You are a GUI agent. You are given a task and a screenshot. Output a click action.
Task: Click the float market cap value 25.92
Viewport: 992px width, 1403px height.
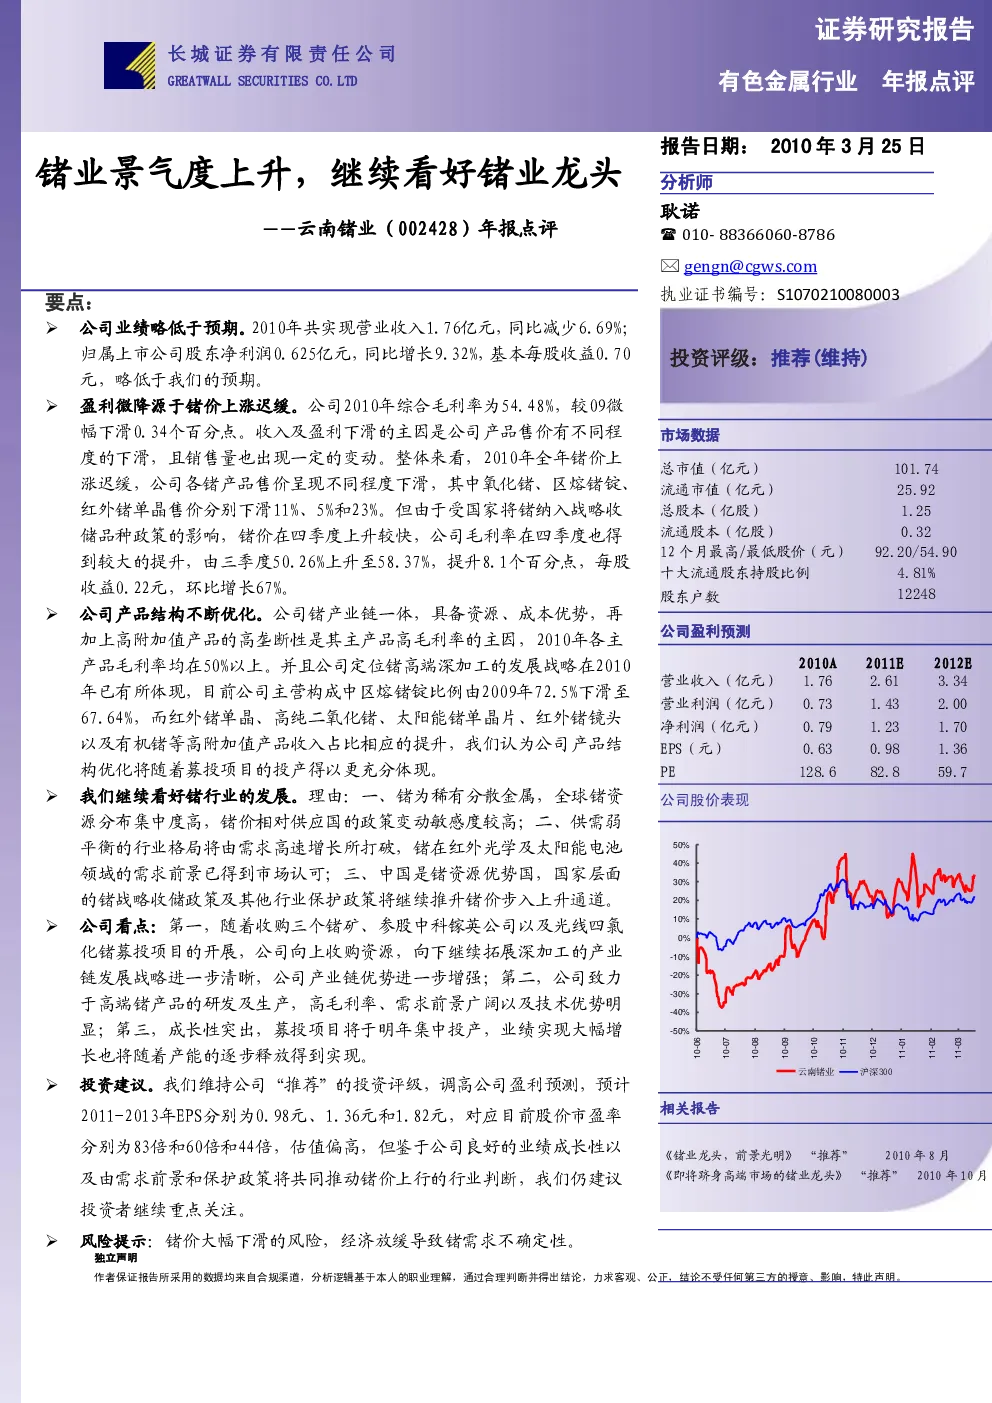[916, 490]
